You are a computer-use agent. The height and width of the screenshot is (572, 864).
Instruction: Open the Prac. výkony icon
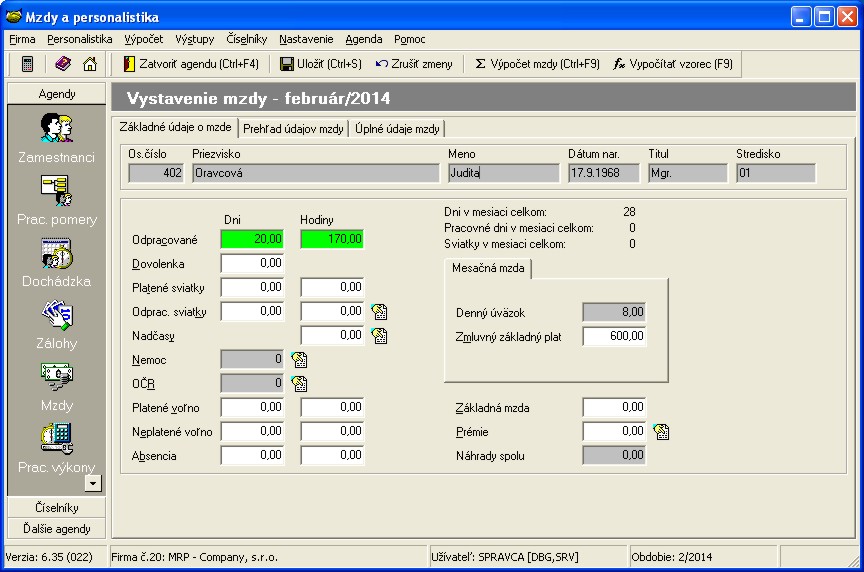pos(56,439)
